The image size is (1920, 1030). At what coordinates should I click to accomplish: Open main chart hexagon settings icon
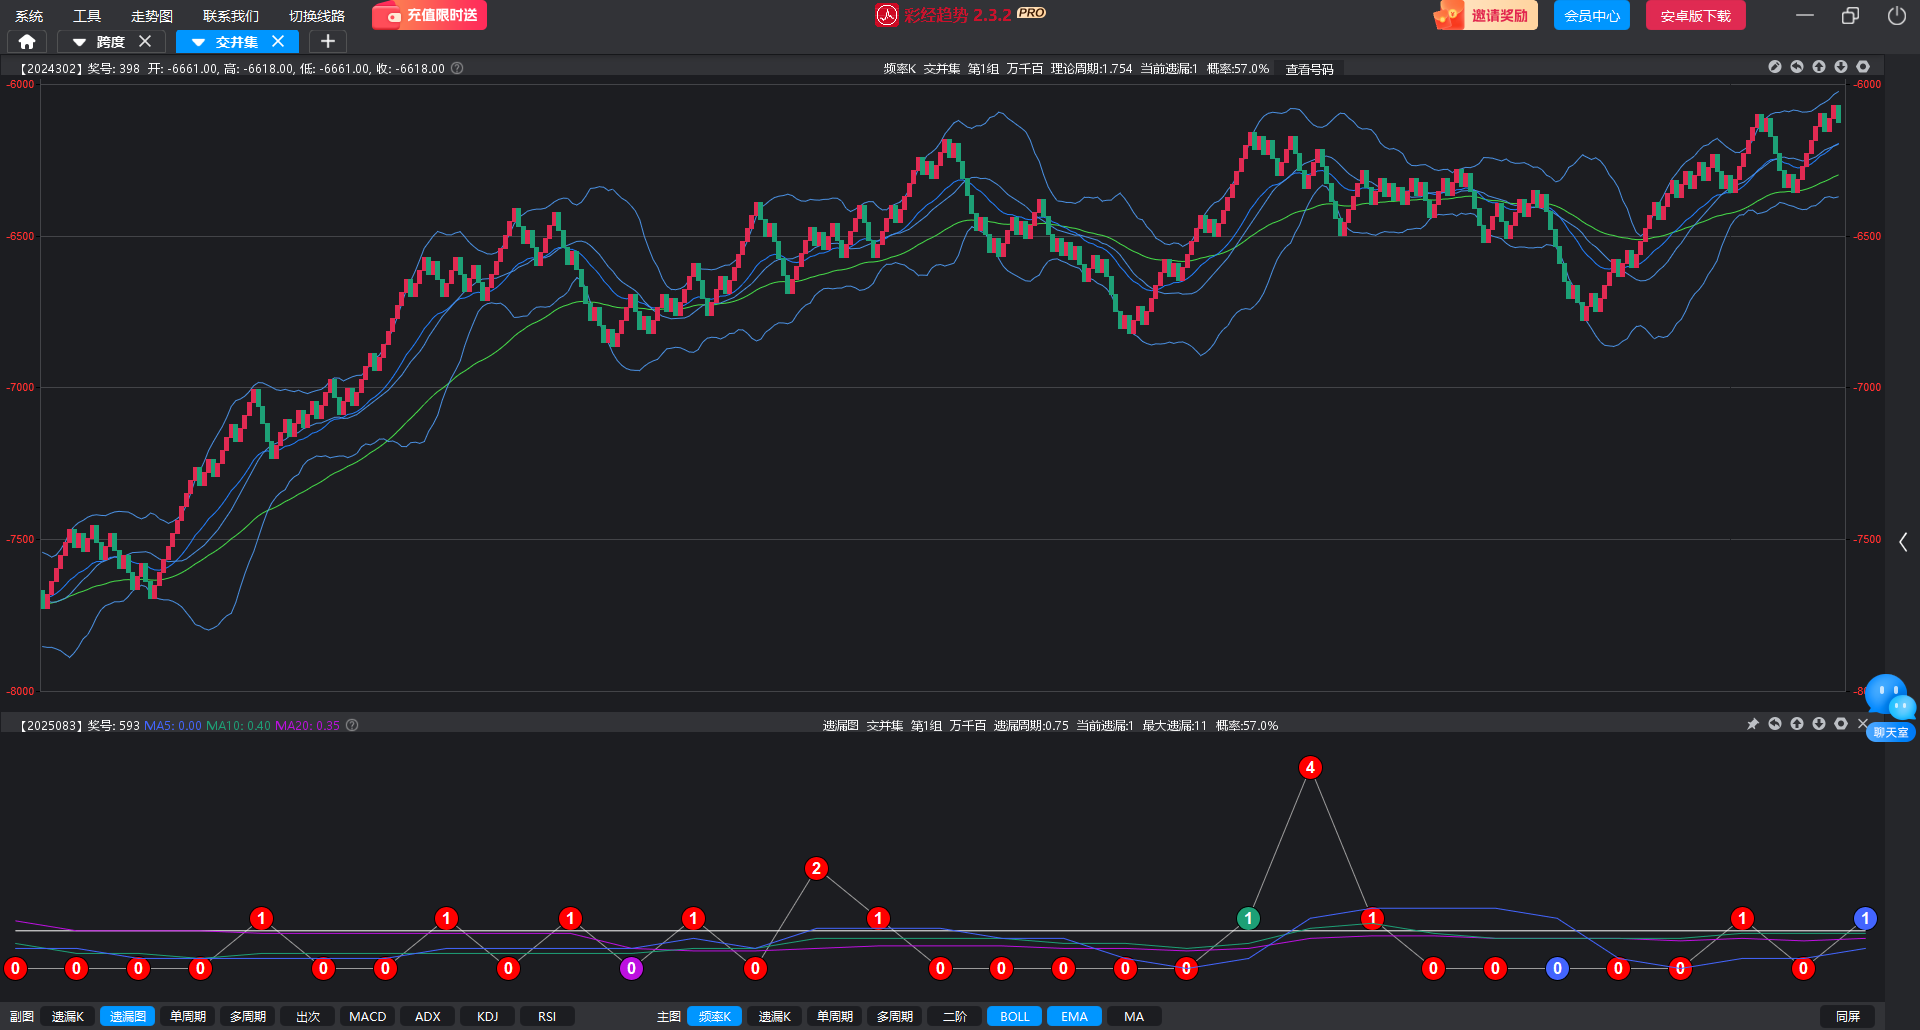click(x=1863, y=67)
